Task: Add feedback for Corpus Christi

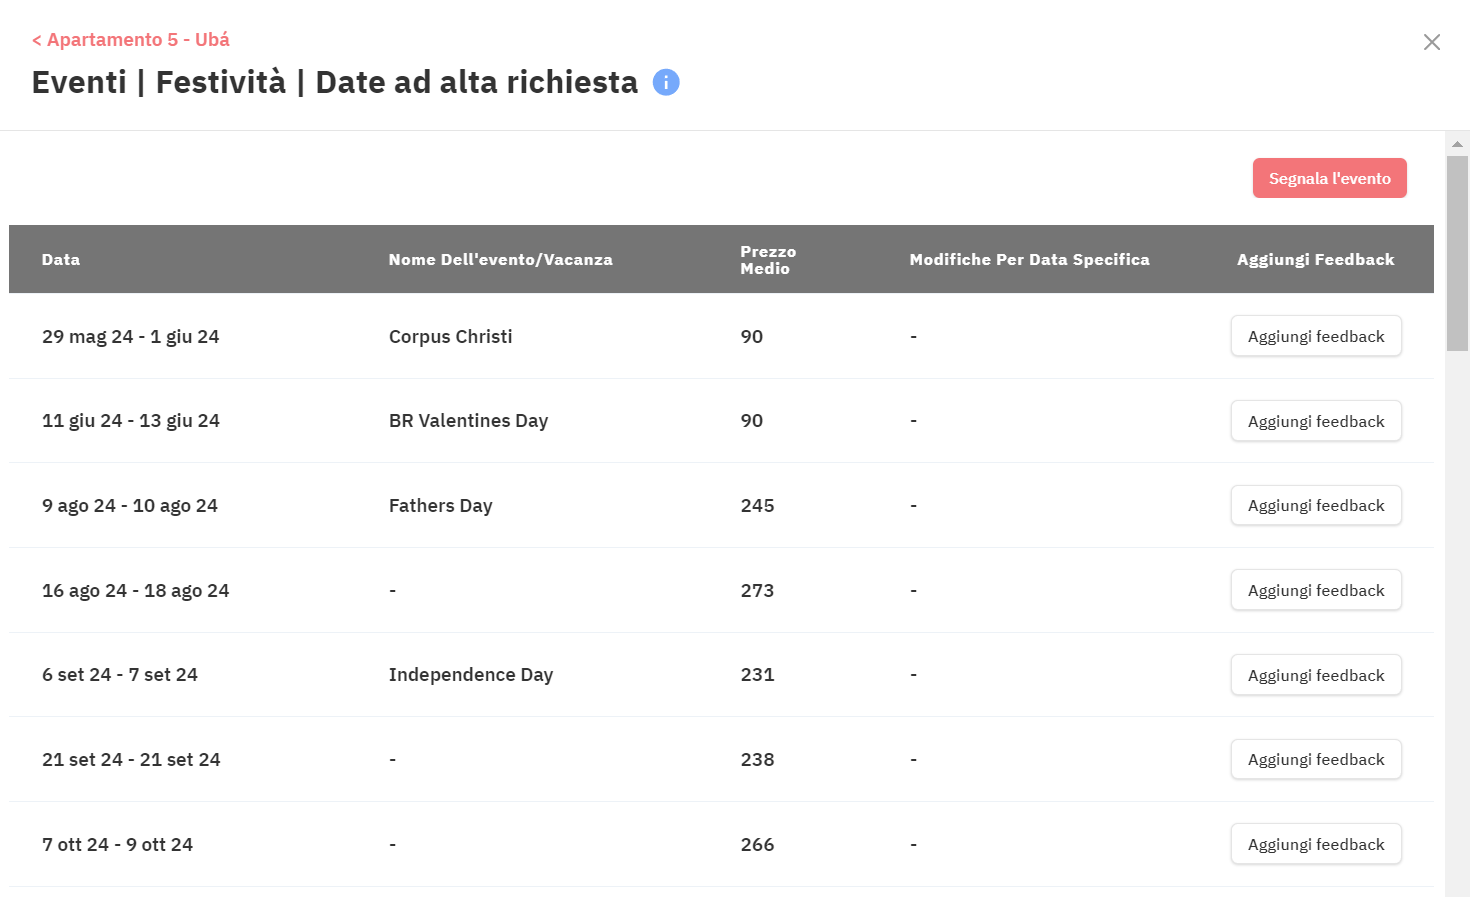Action: click(1316, 336)
